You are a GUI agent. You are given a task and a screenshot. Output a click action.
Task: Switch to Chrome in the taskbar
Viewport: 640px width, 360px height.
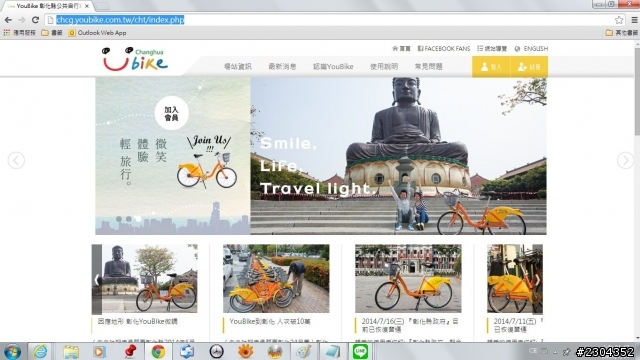click(x=158, y=351)
